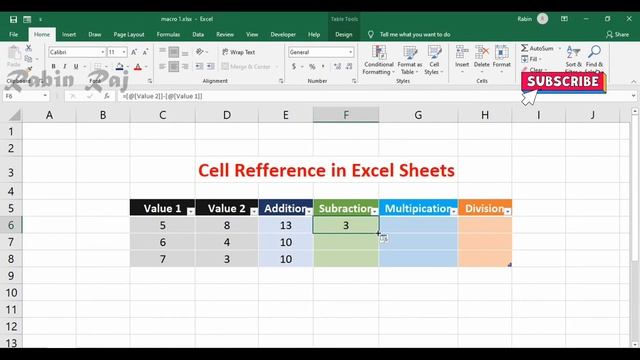Toggle Wrap Text
640x360 pixels.
tap(239, 52)
